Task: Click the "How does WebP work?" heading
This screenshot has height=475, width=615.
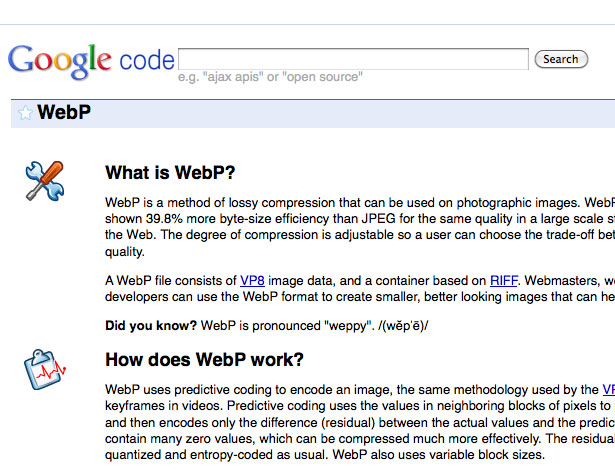Action: (204, 360)
